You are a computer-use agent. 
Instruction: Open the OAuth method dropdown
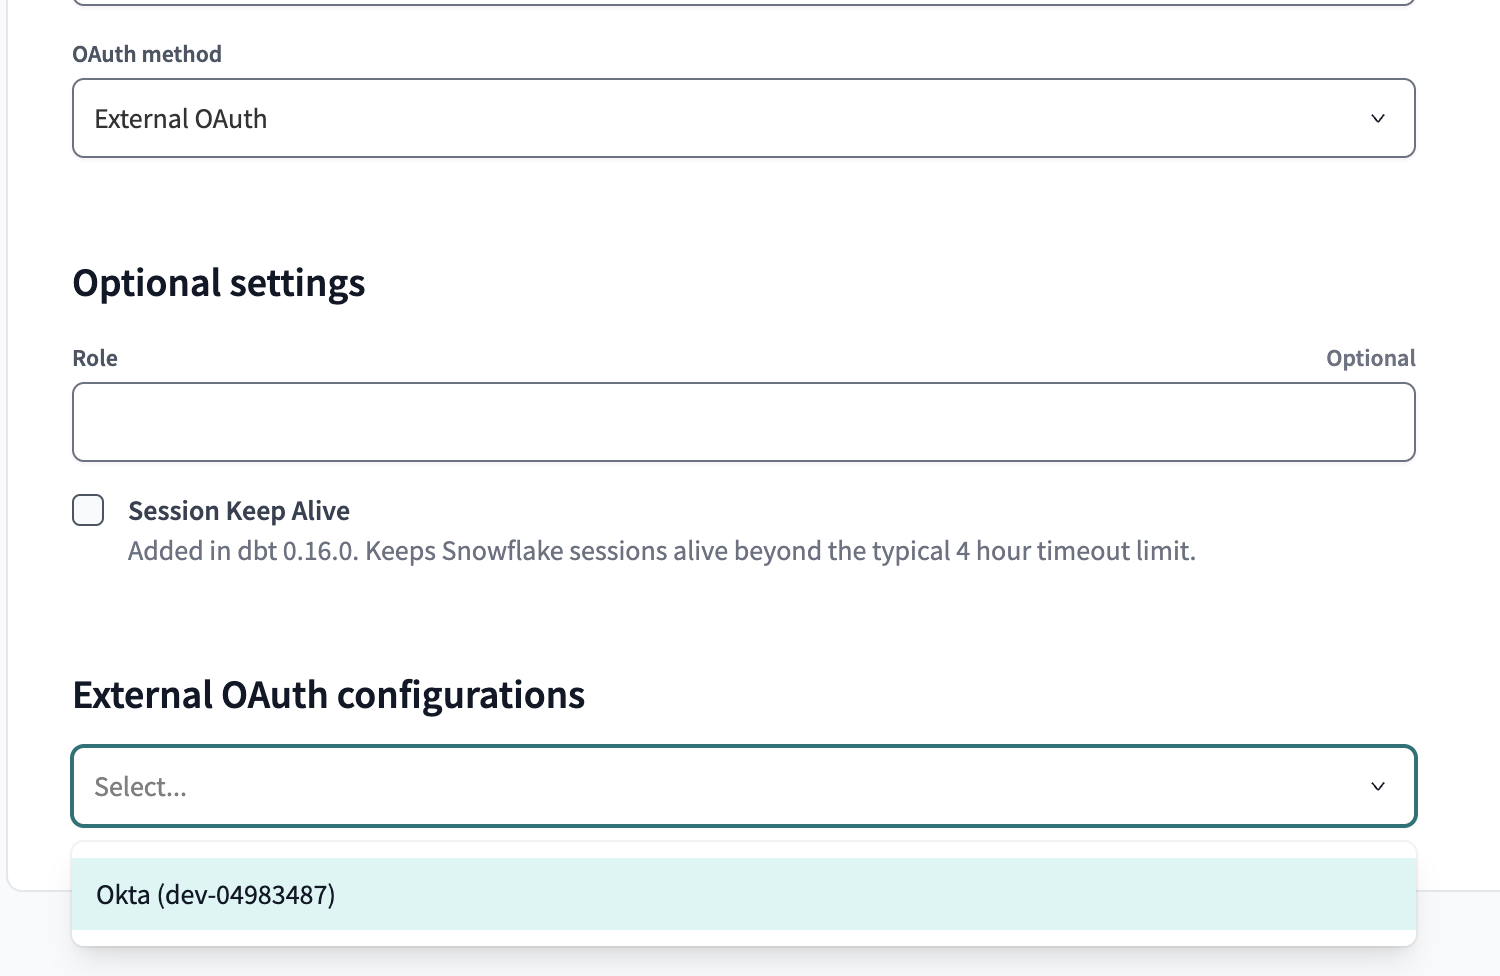[x=743, y=118]
